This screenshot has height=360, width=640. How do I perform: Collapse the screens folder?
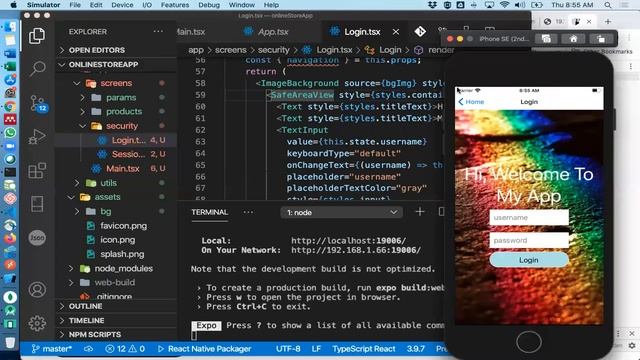coord(116,83)
